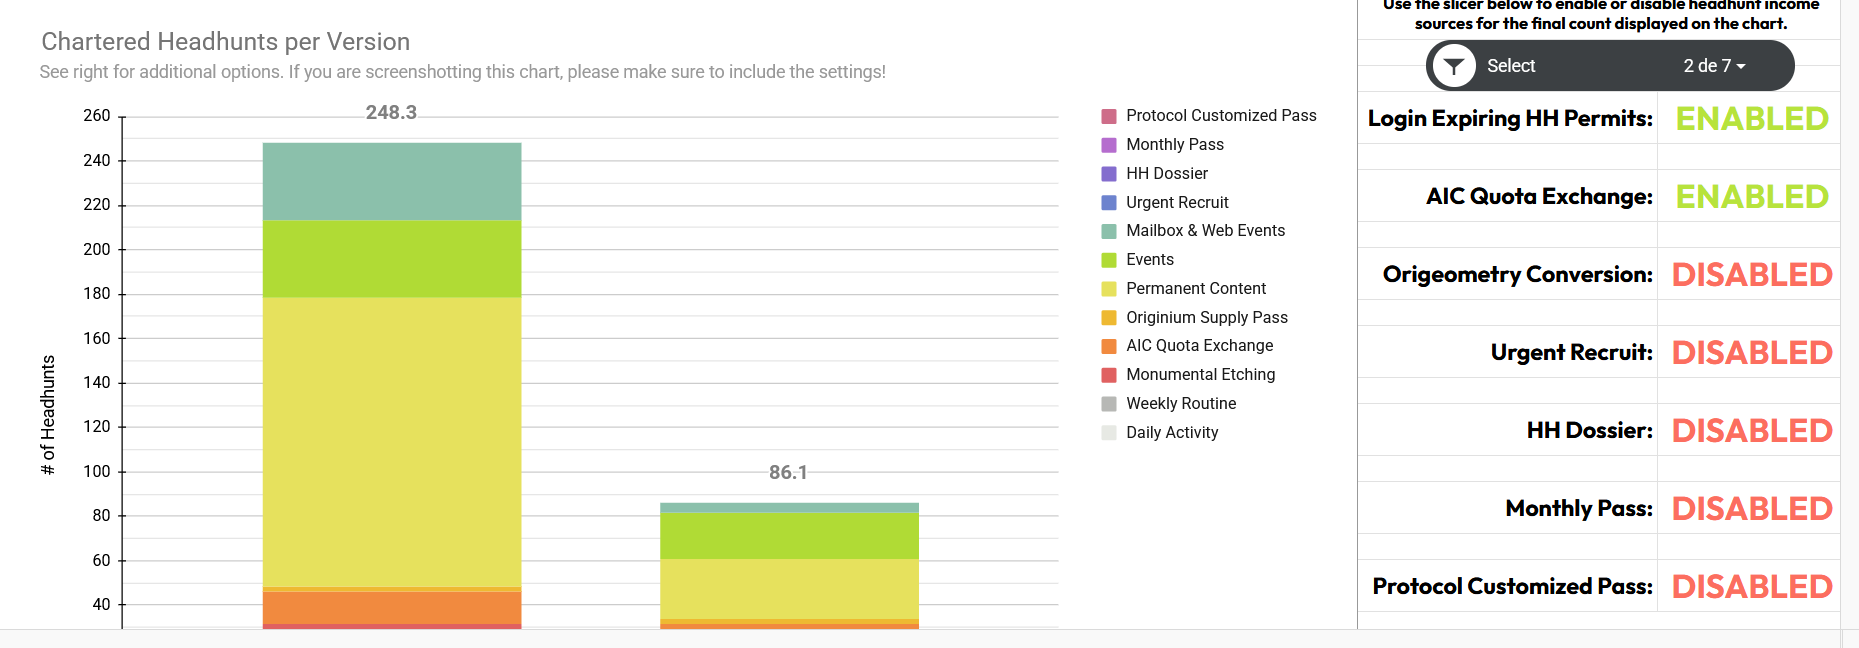This screenshot has width=1859, height=648.
Task: Click the slicer filter funnel icon
Action: (x=1454, y=66)
